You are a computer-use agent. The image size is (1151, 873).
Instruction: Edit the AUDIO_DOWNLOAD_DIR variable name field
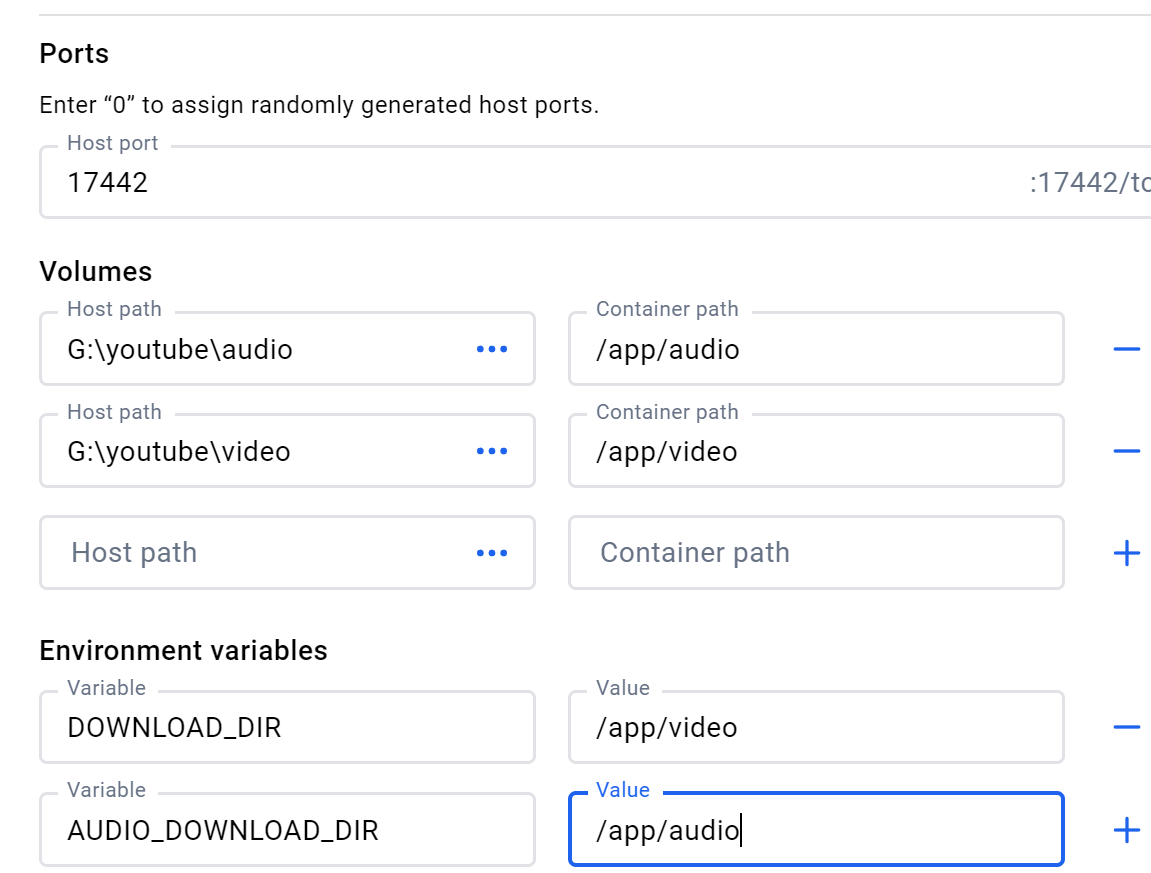pyautogui.click(x=286, y=830)
